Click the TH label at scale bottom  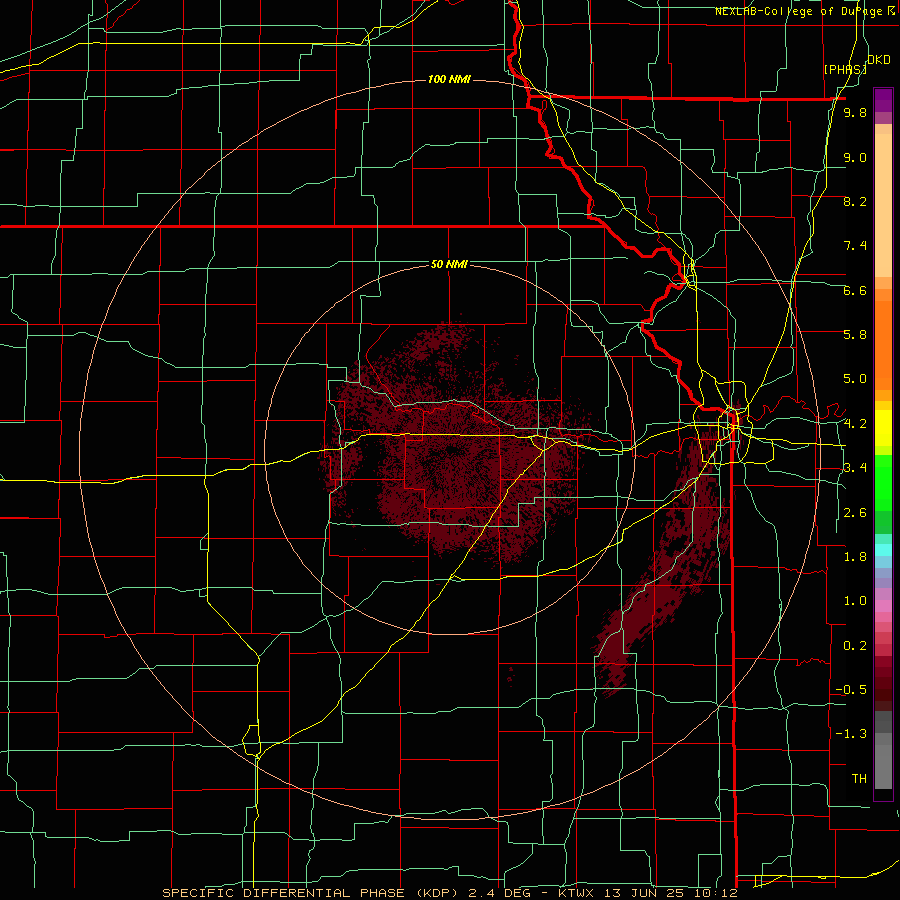pyautogui.click(x=859, y=778)
